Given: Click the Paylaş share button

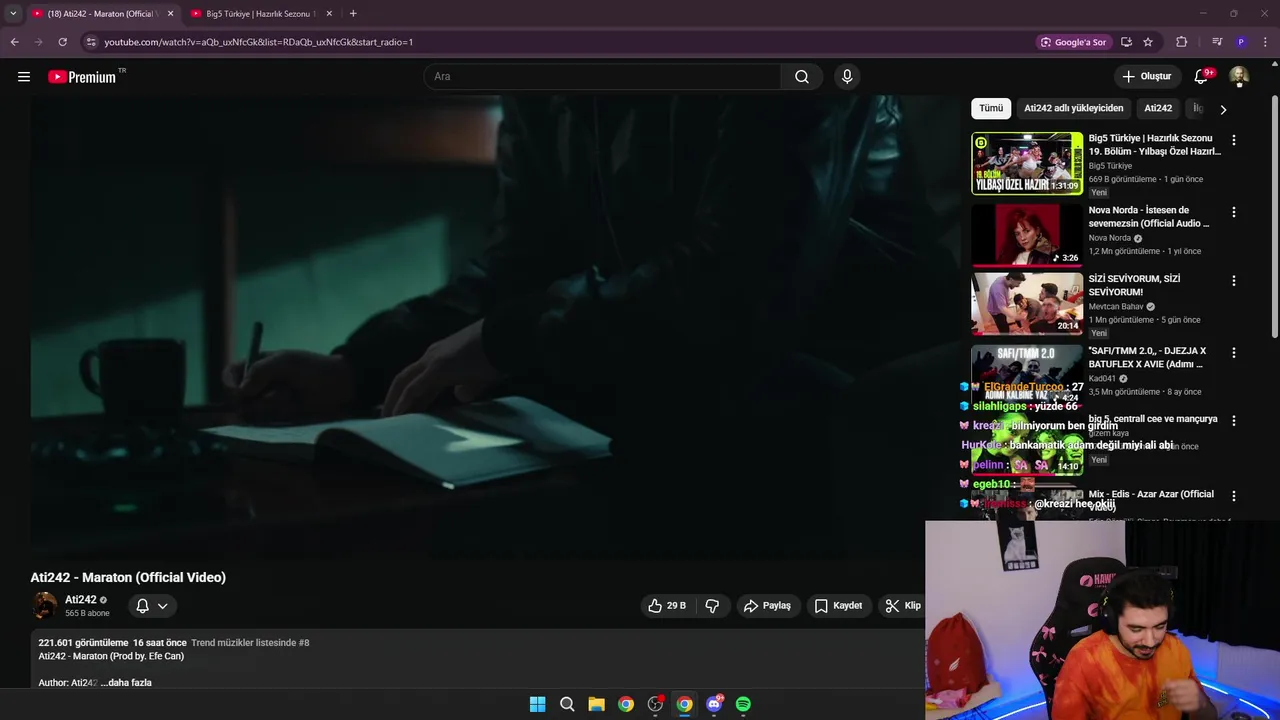Looking at the screenshot, I should coord(767,606).
